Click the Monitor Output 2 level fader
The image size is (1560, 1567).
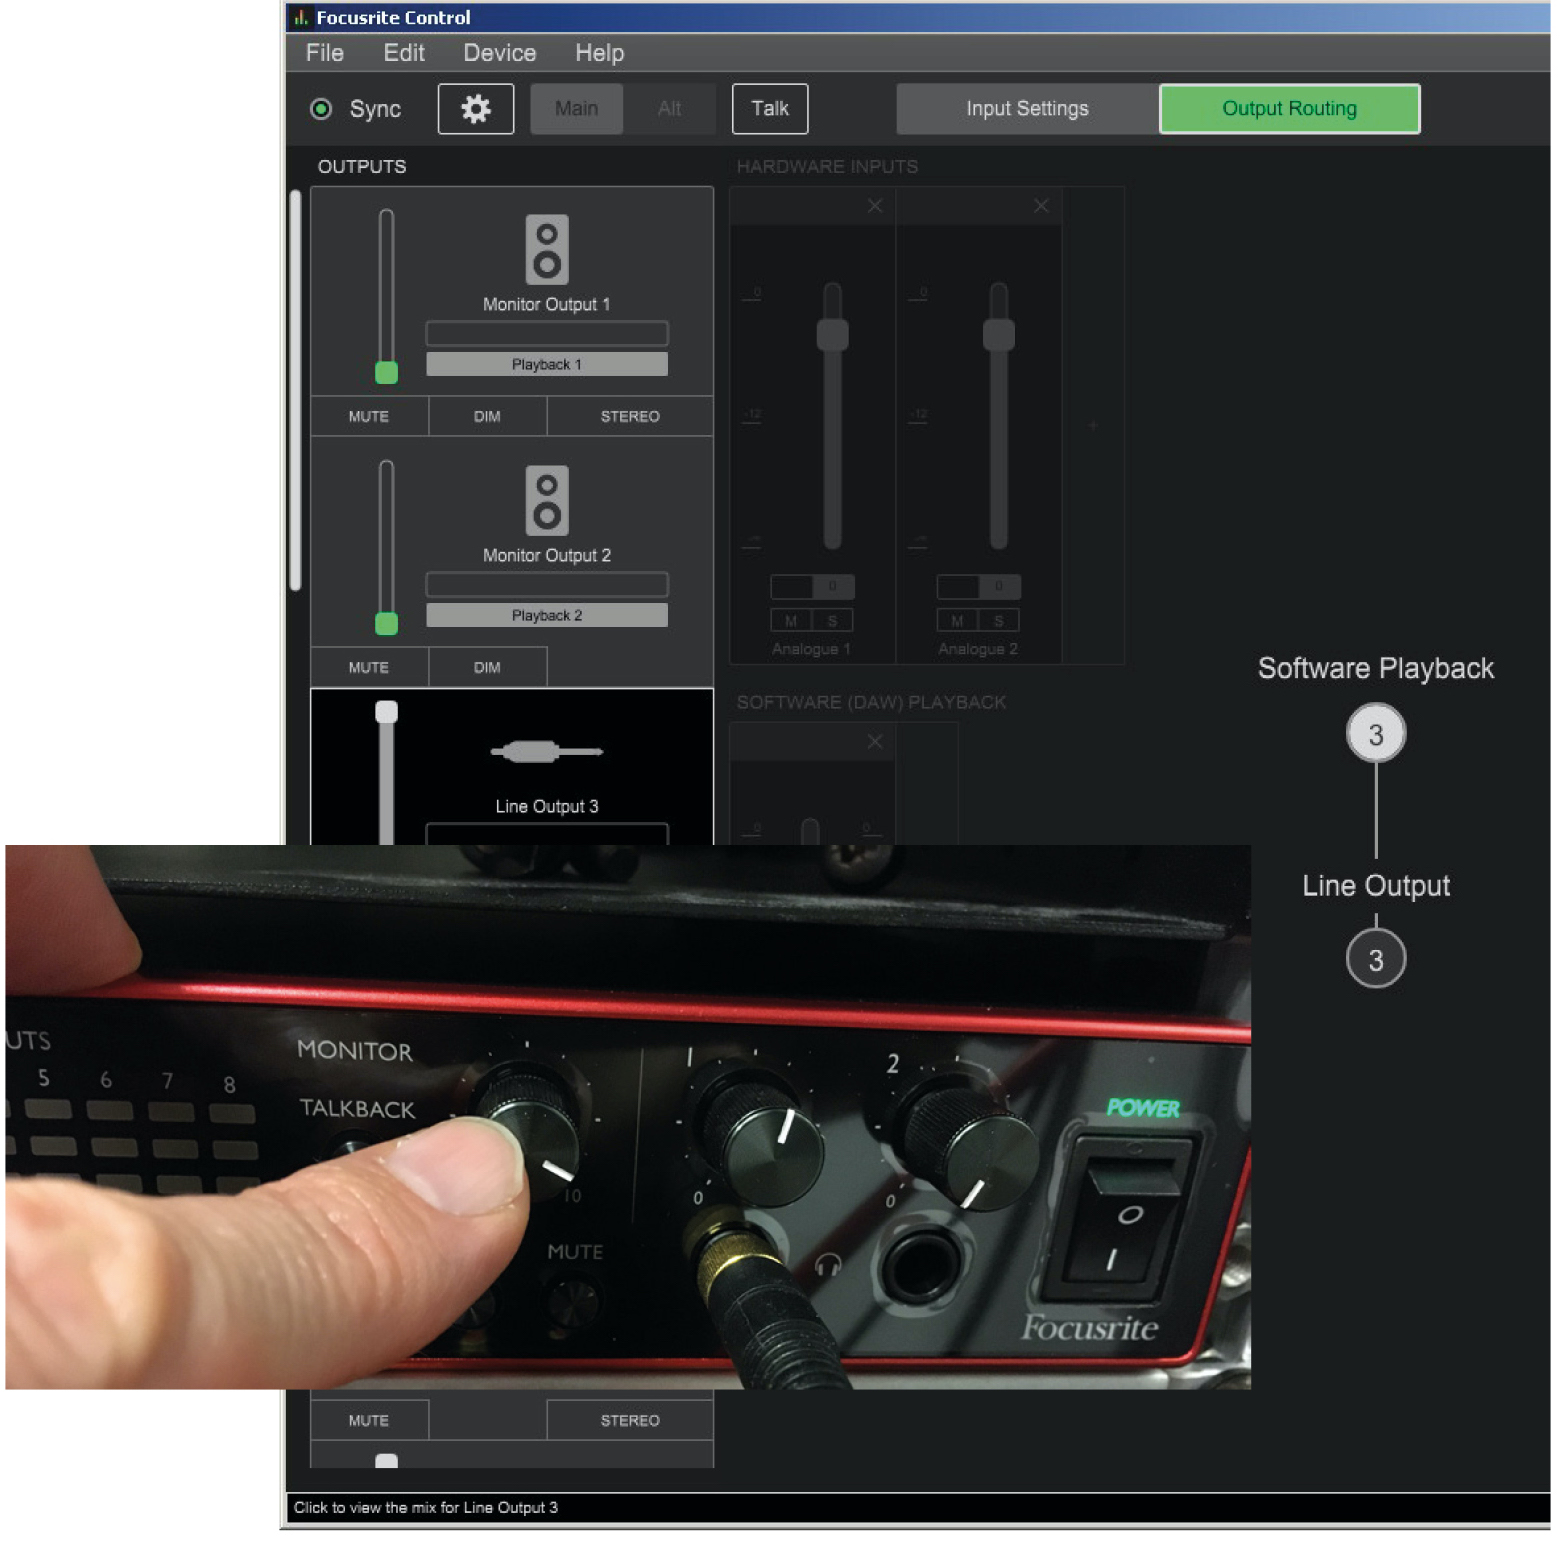(x=386, y=623)
